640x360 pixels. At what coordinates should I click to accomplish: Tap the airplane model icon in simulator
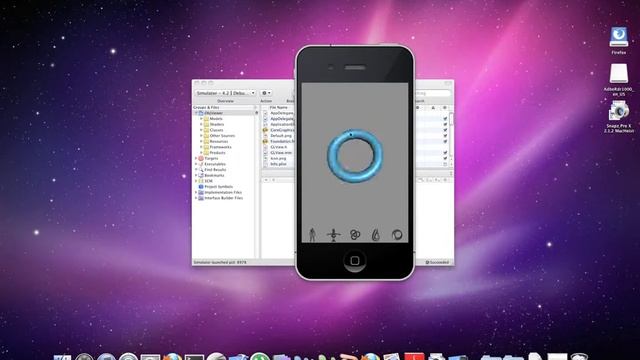333,235
